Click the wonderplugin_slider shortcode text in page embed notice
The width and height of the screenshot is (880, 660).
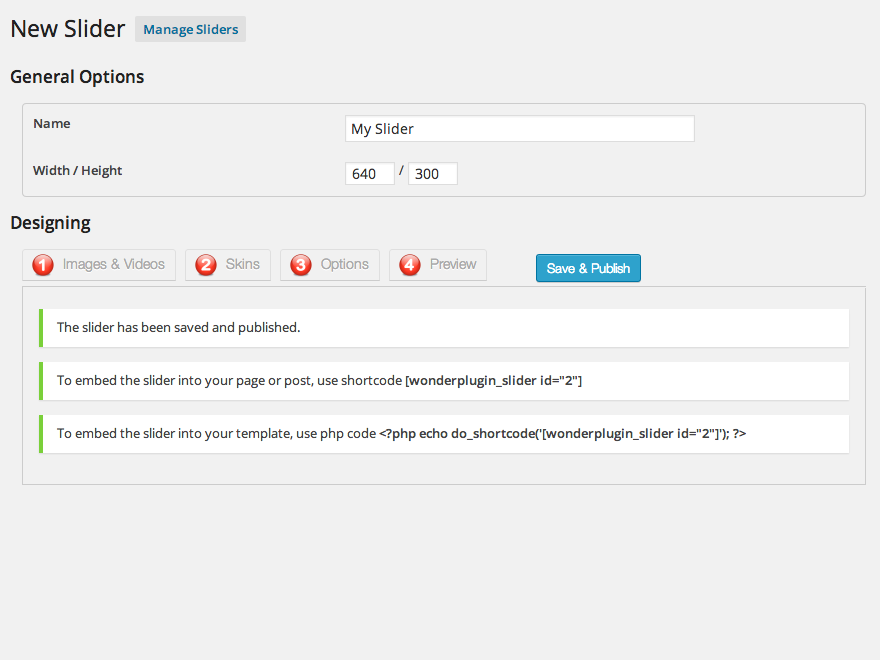coord(493,380)
